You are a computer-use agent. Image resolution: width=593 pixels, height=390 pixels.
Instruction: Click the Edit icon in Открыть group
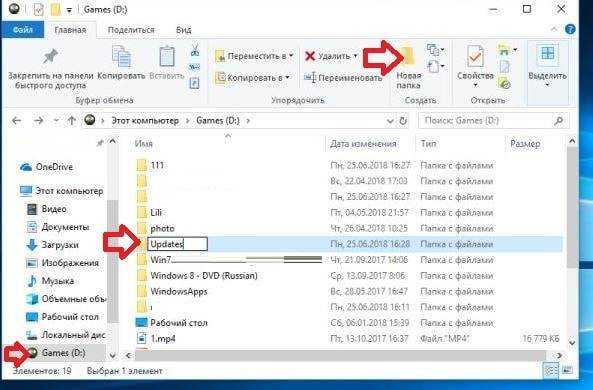pos(505,67)
